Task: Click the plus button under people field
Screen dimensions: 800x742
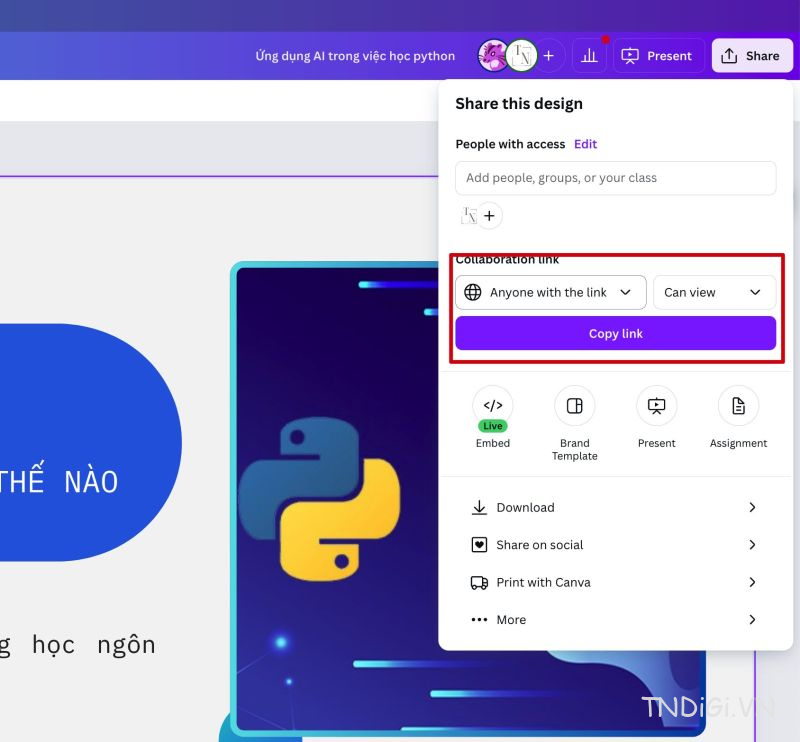Action: click(489, 216)
